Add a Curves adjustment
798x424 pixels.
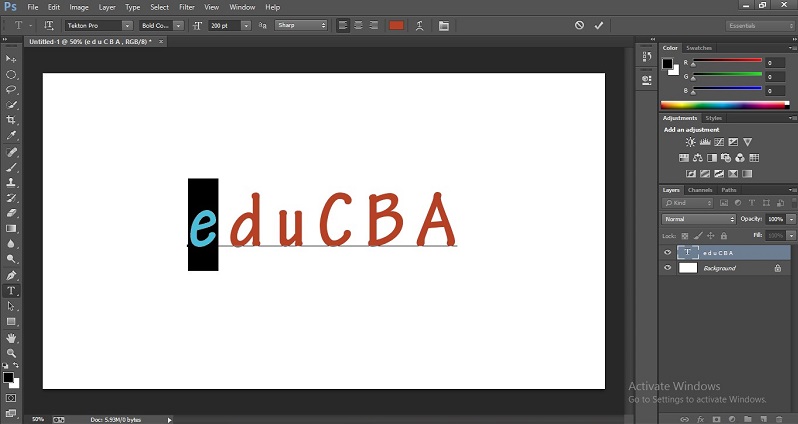719,142
